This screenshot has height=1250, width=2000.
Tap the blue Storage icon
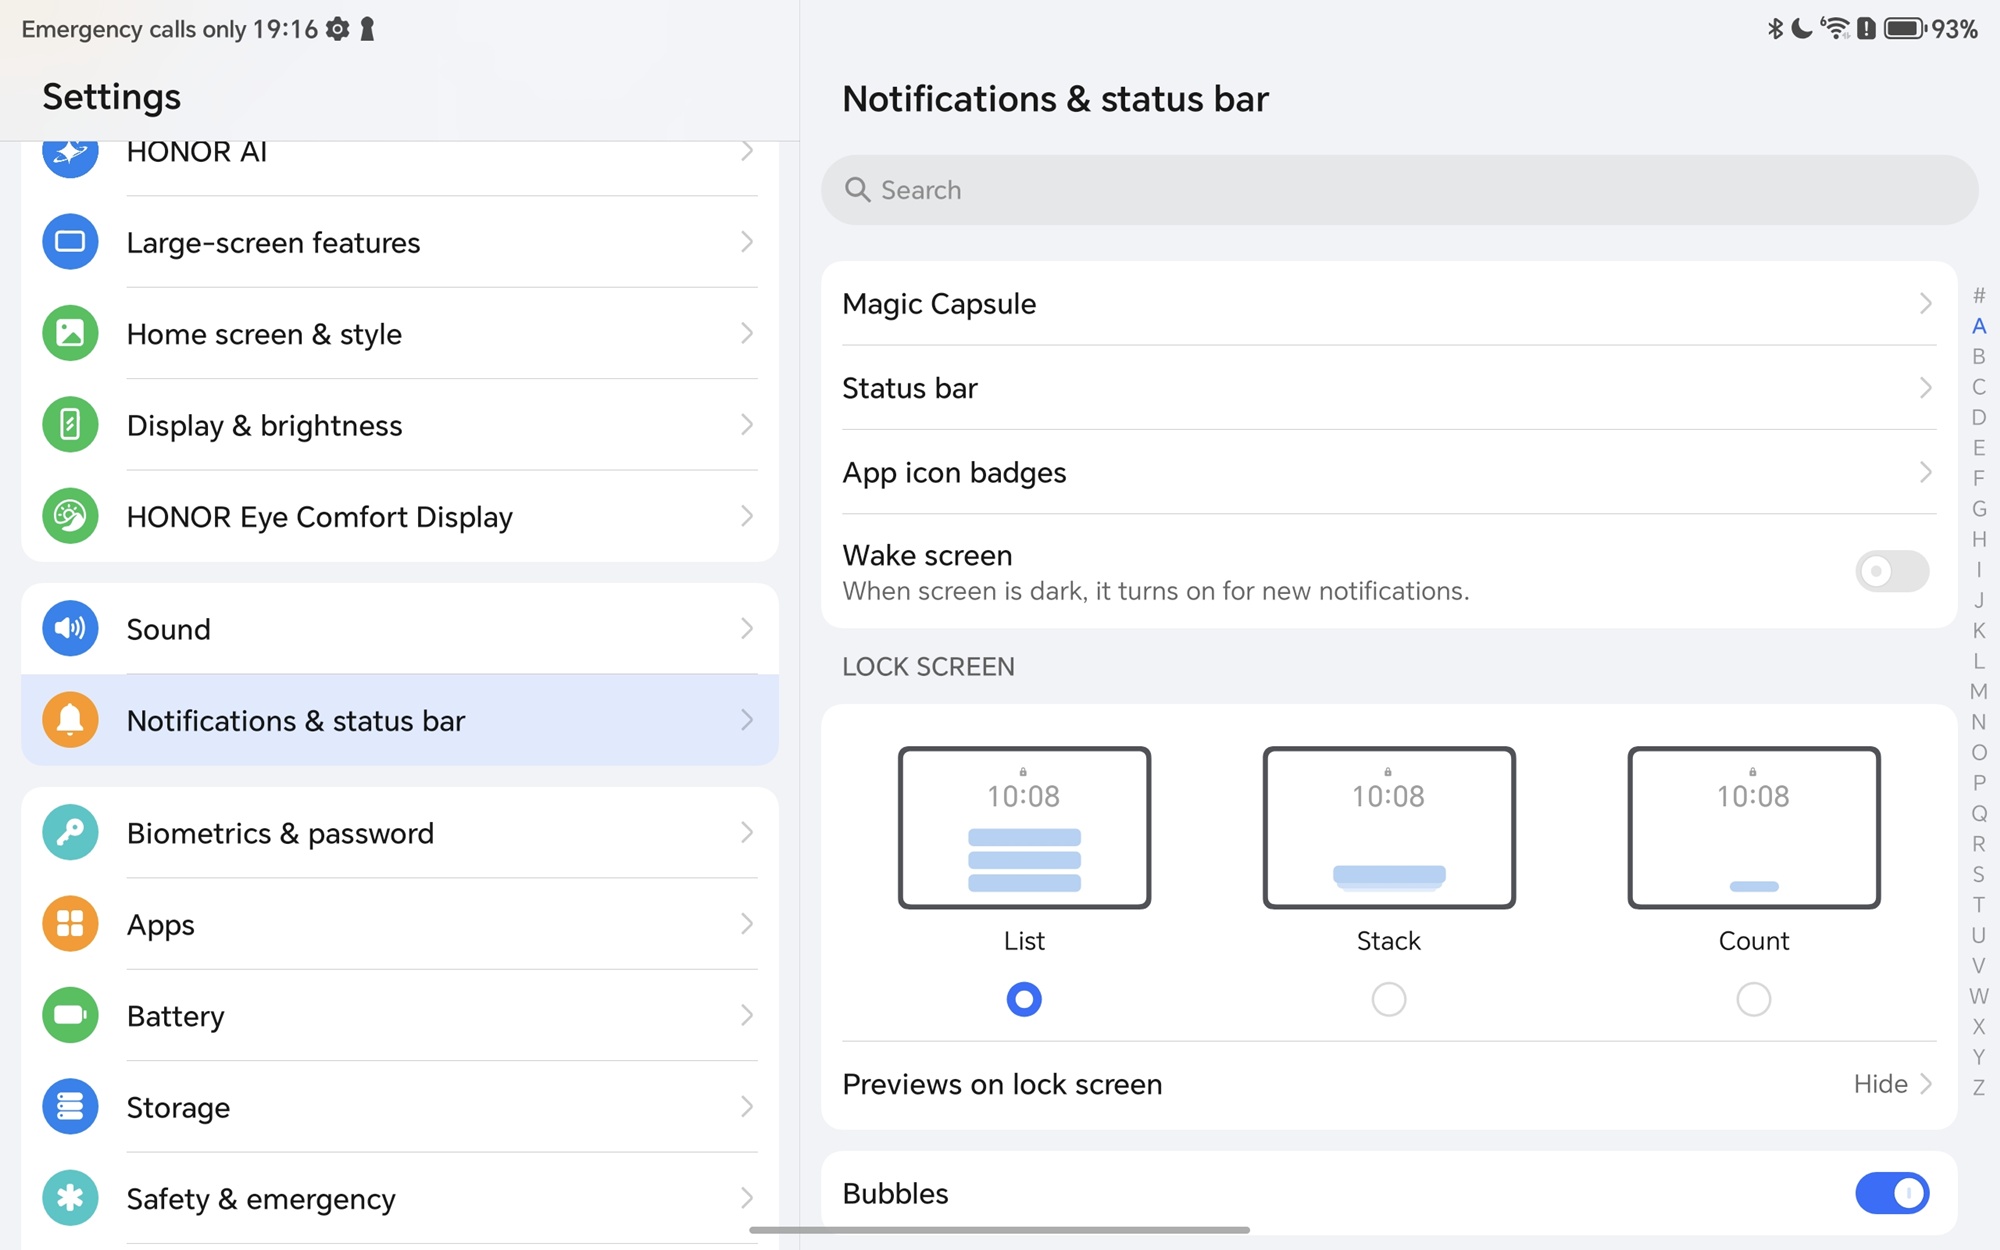point(70,1106)
